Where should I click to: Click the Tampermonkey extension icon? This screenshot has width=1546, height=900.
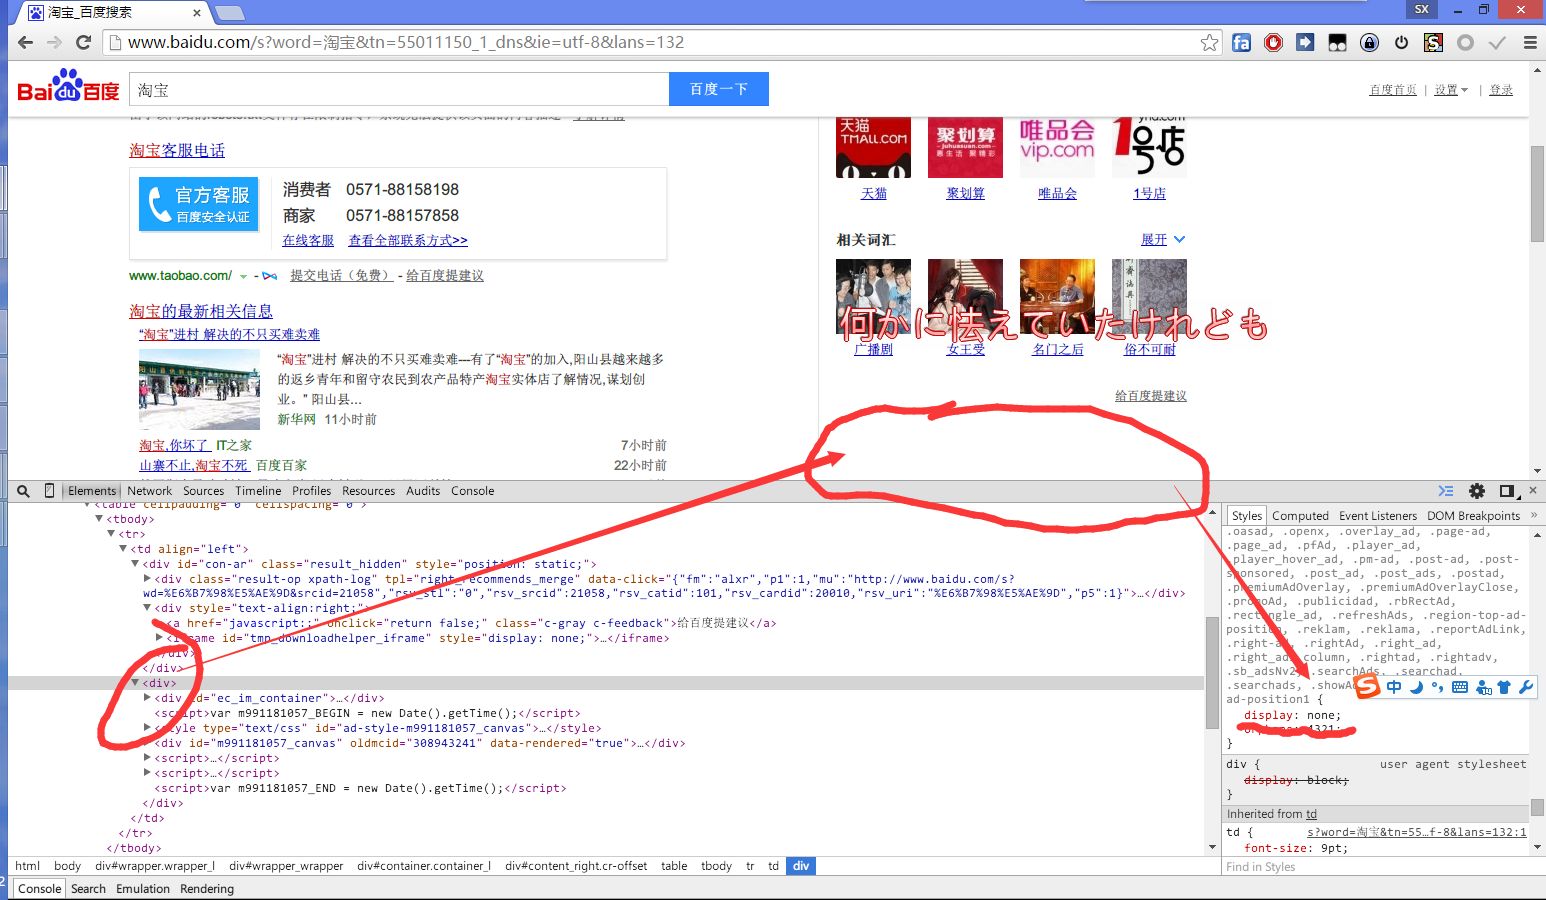(1337, 43)
